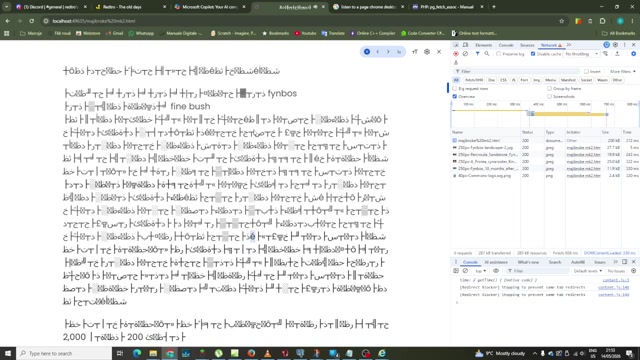Screen dimensions: 640x360
Task: Tick the Invert filter checkbox
Action: [586, 71]
